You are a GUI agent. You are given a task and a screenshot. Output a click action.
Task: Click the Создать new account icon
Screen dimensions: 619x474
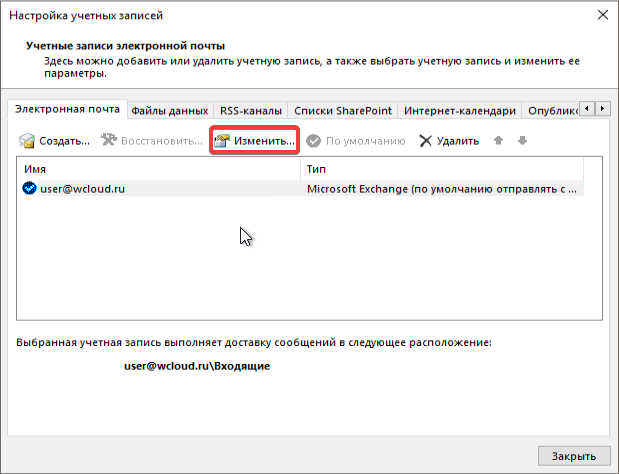pyautogui.click(x=28, y=141)
